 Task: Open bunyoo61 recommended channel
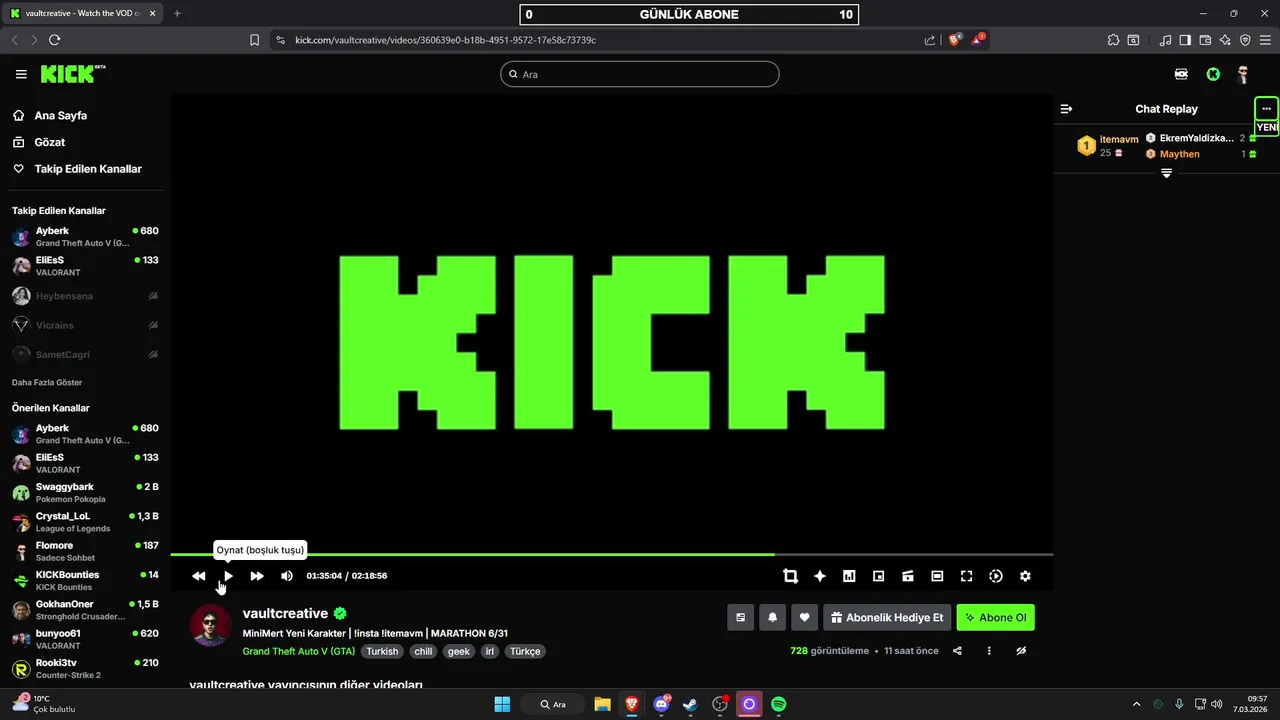pos(84,639)
